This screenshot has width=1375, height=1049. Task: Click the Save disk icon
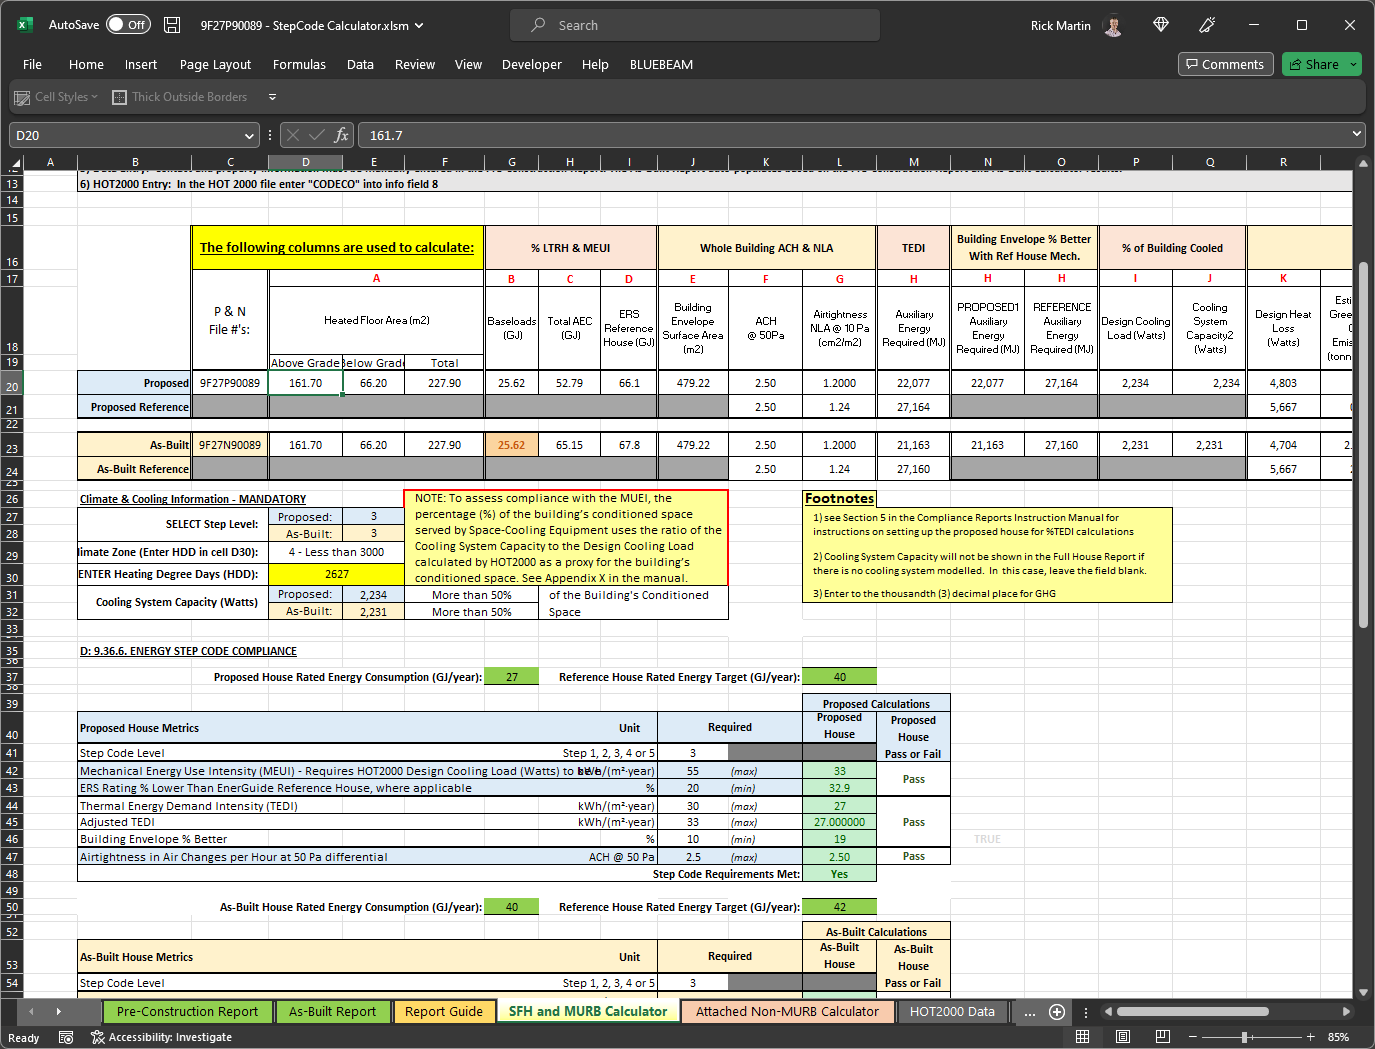click(x=172, y=25)
